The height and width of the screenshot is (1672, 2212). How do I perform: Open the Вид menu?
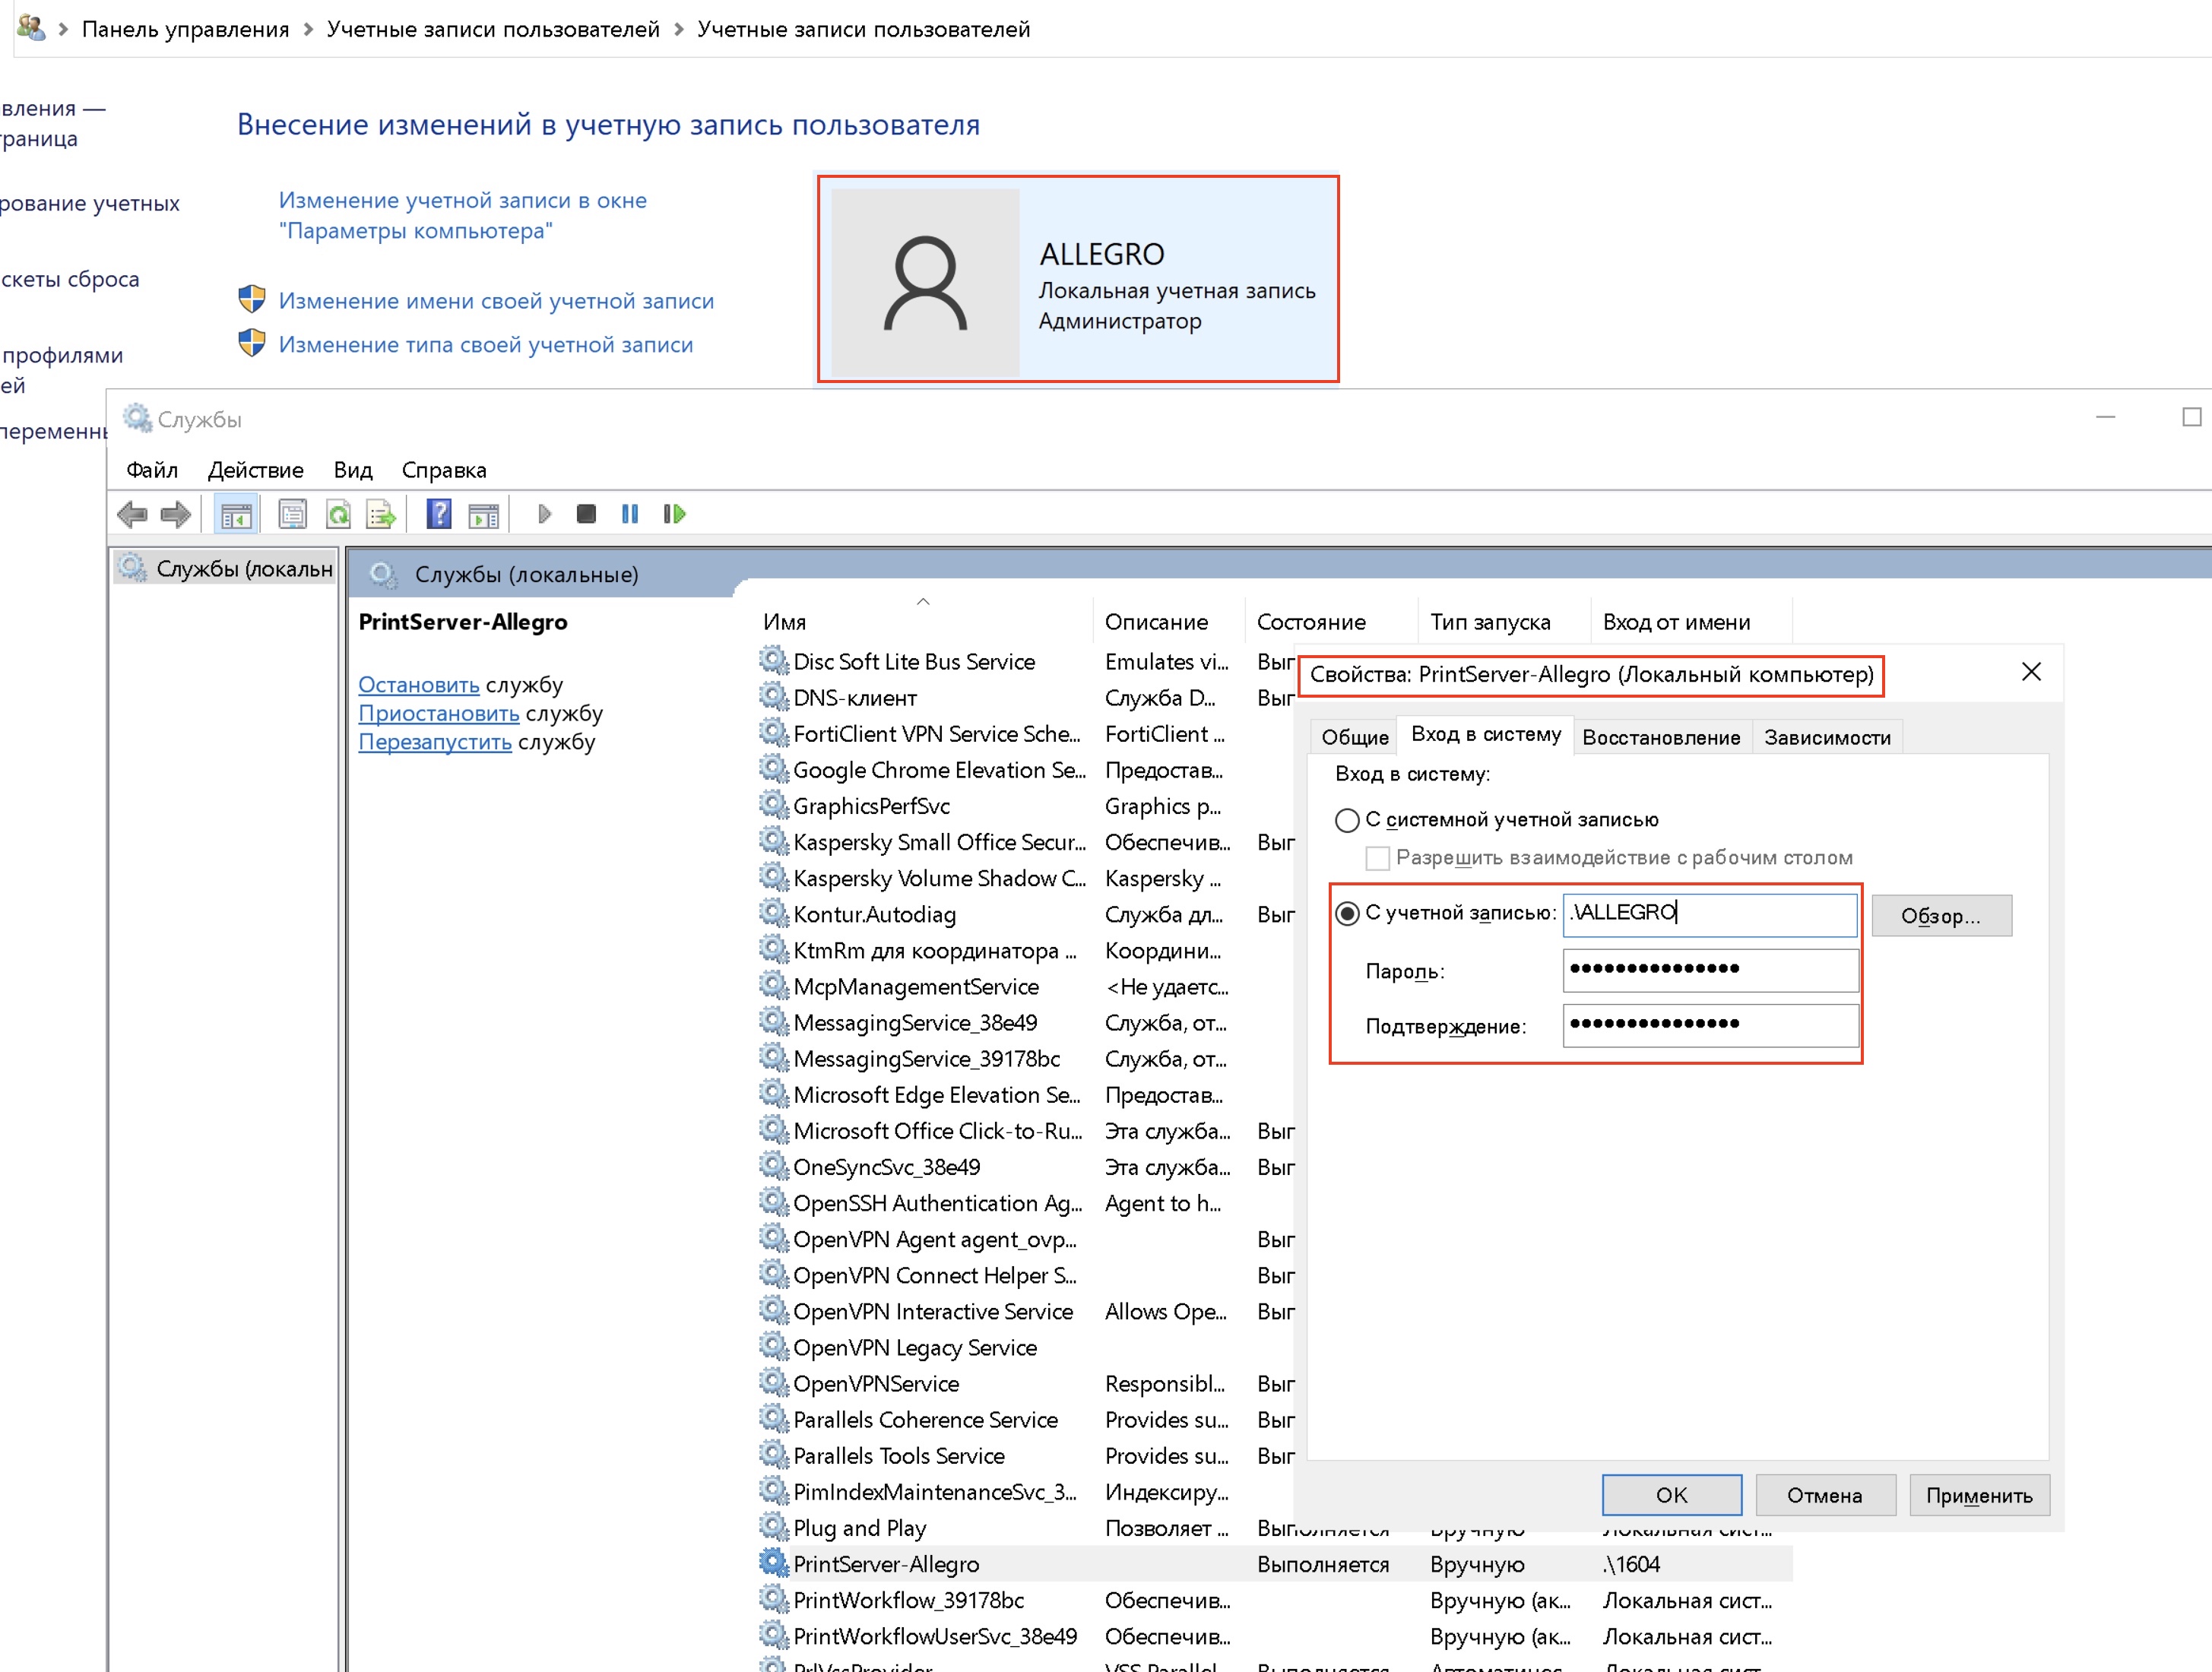pyautogui.click(x=353, y=470)
